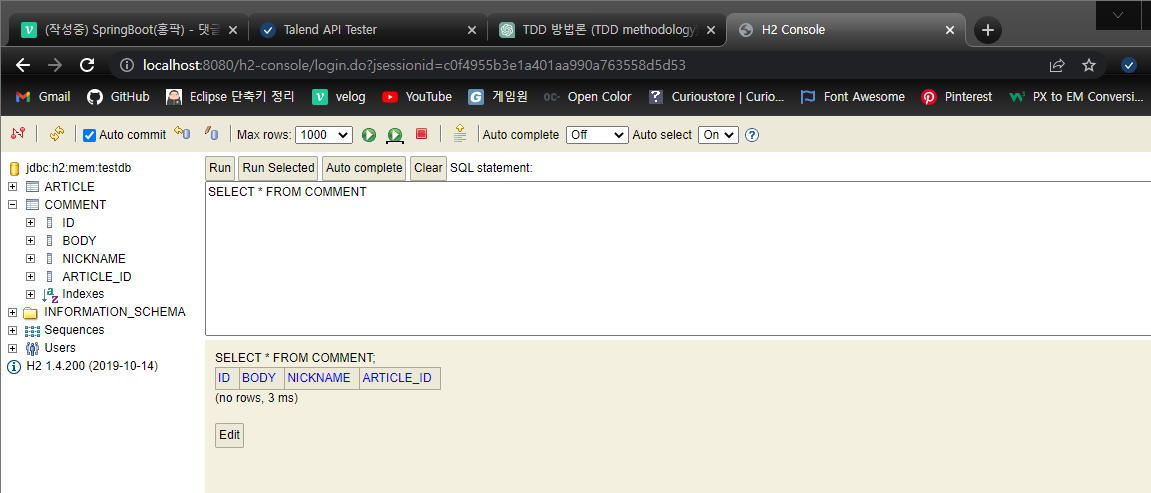This screenshot has height=493, width=1151.
Task: Open the Font Awesome bookmark
Action: coord(852,97)
